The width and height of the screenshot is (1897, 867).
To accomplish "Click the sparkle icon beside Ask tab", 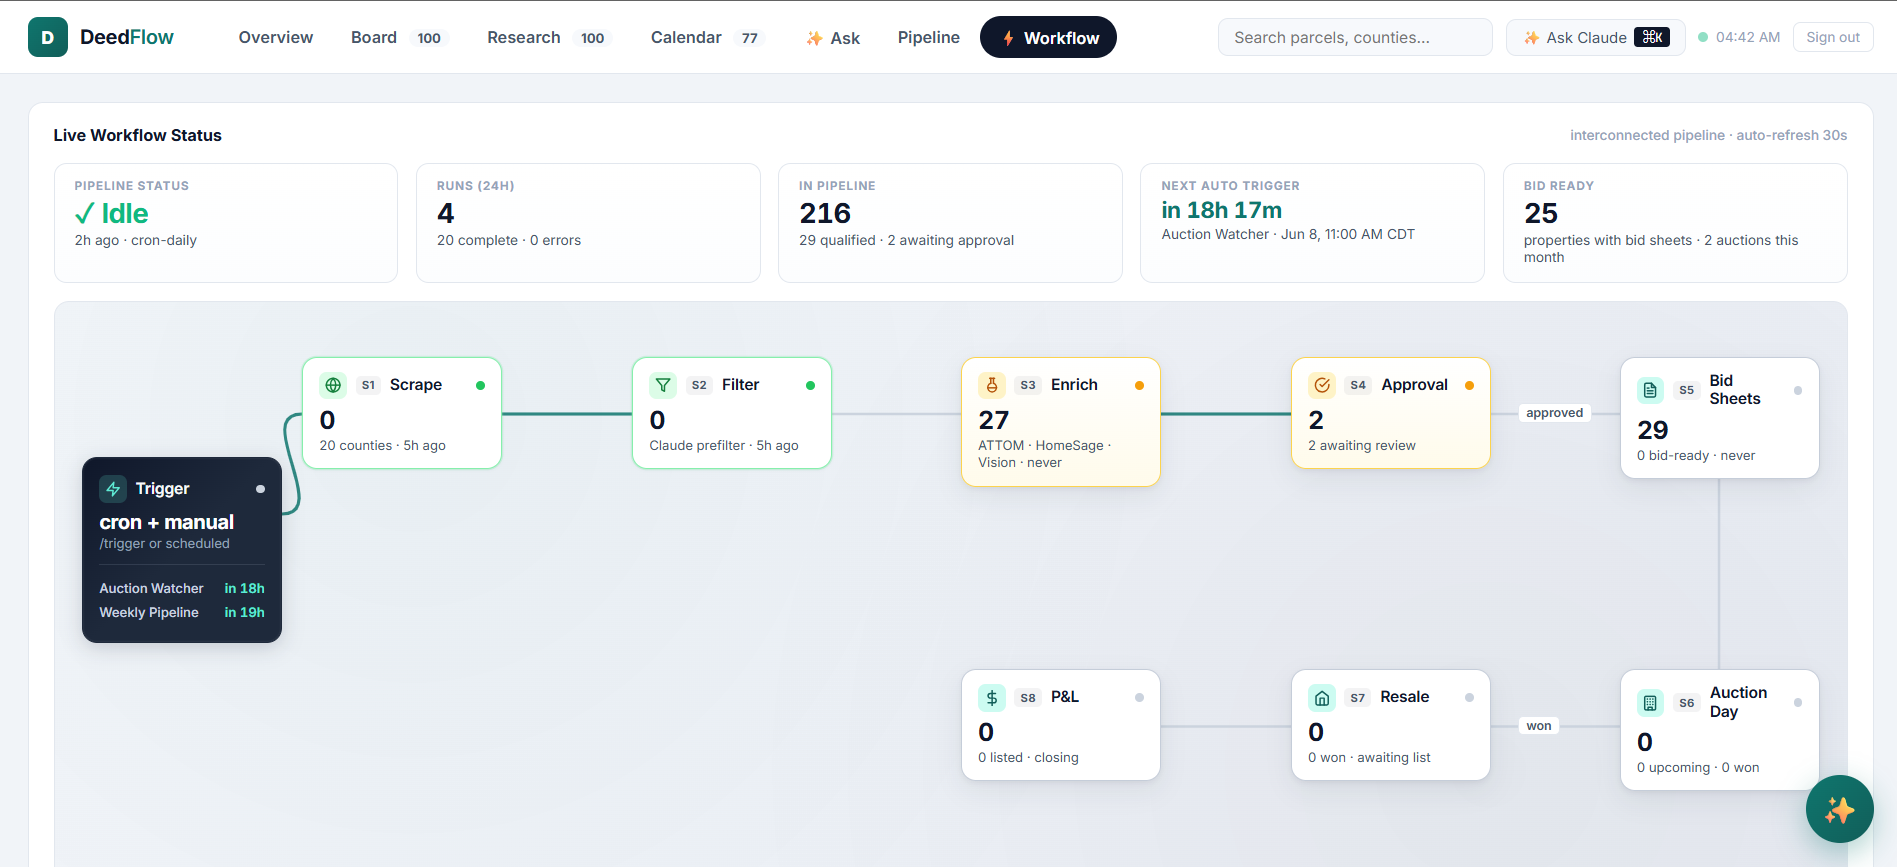I will pos(815,38).
